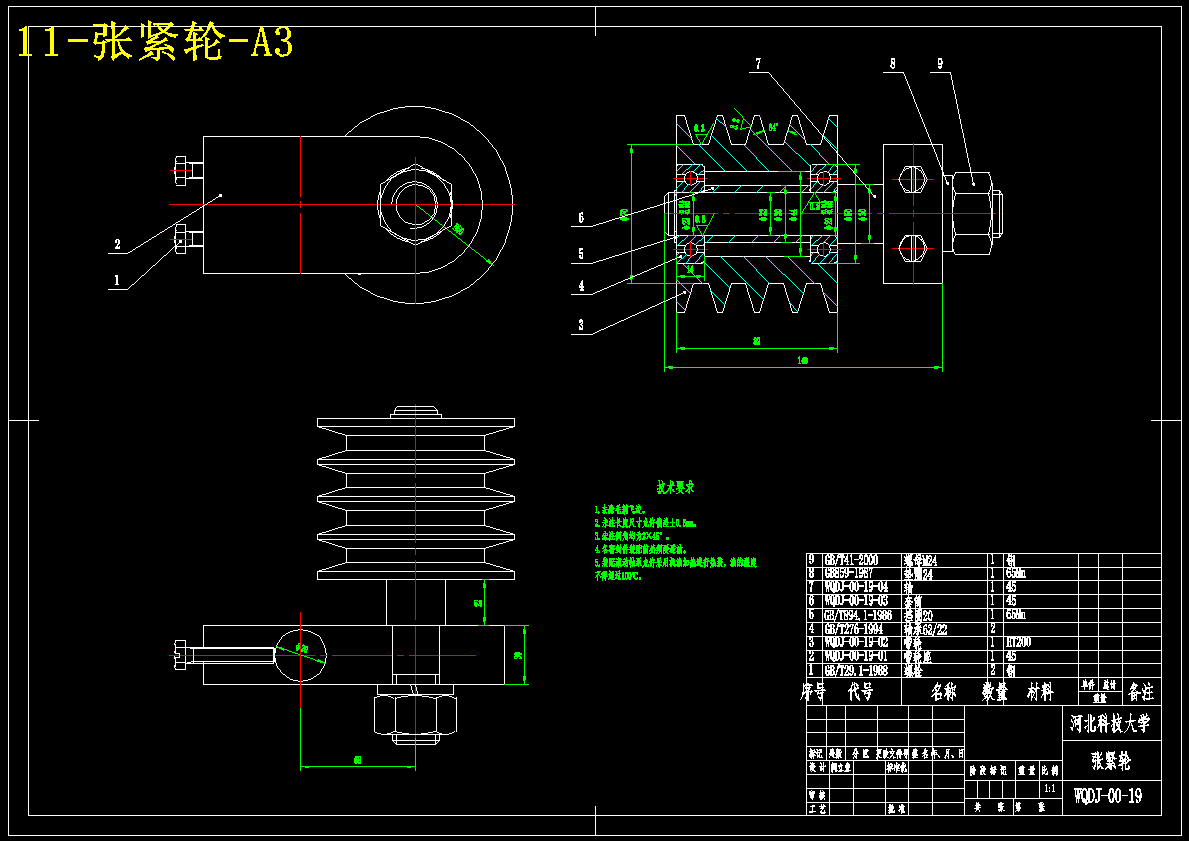Click parts list code GB/T41-2000
1189x841 pixels.
(852, 560)
